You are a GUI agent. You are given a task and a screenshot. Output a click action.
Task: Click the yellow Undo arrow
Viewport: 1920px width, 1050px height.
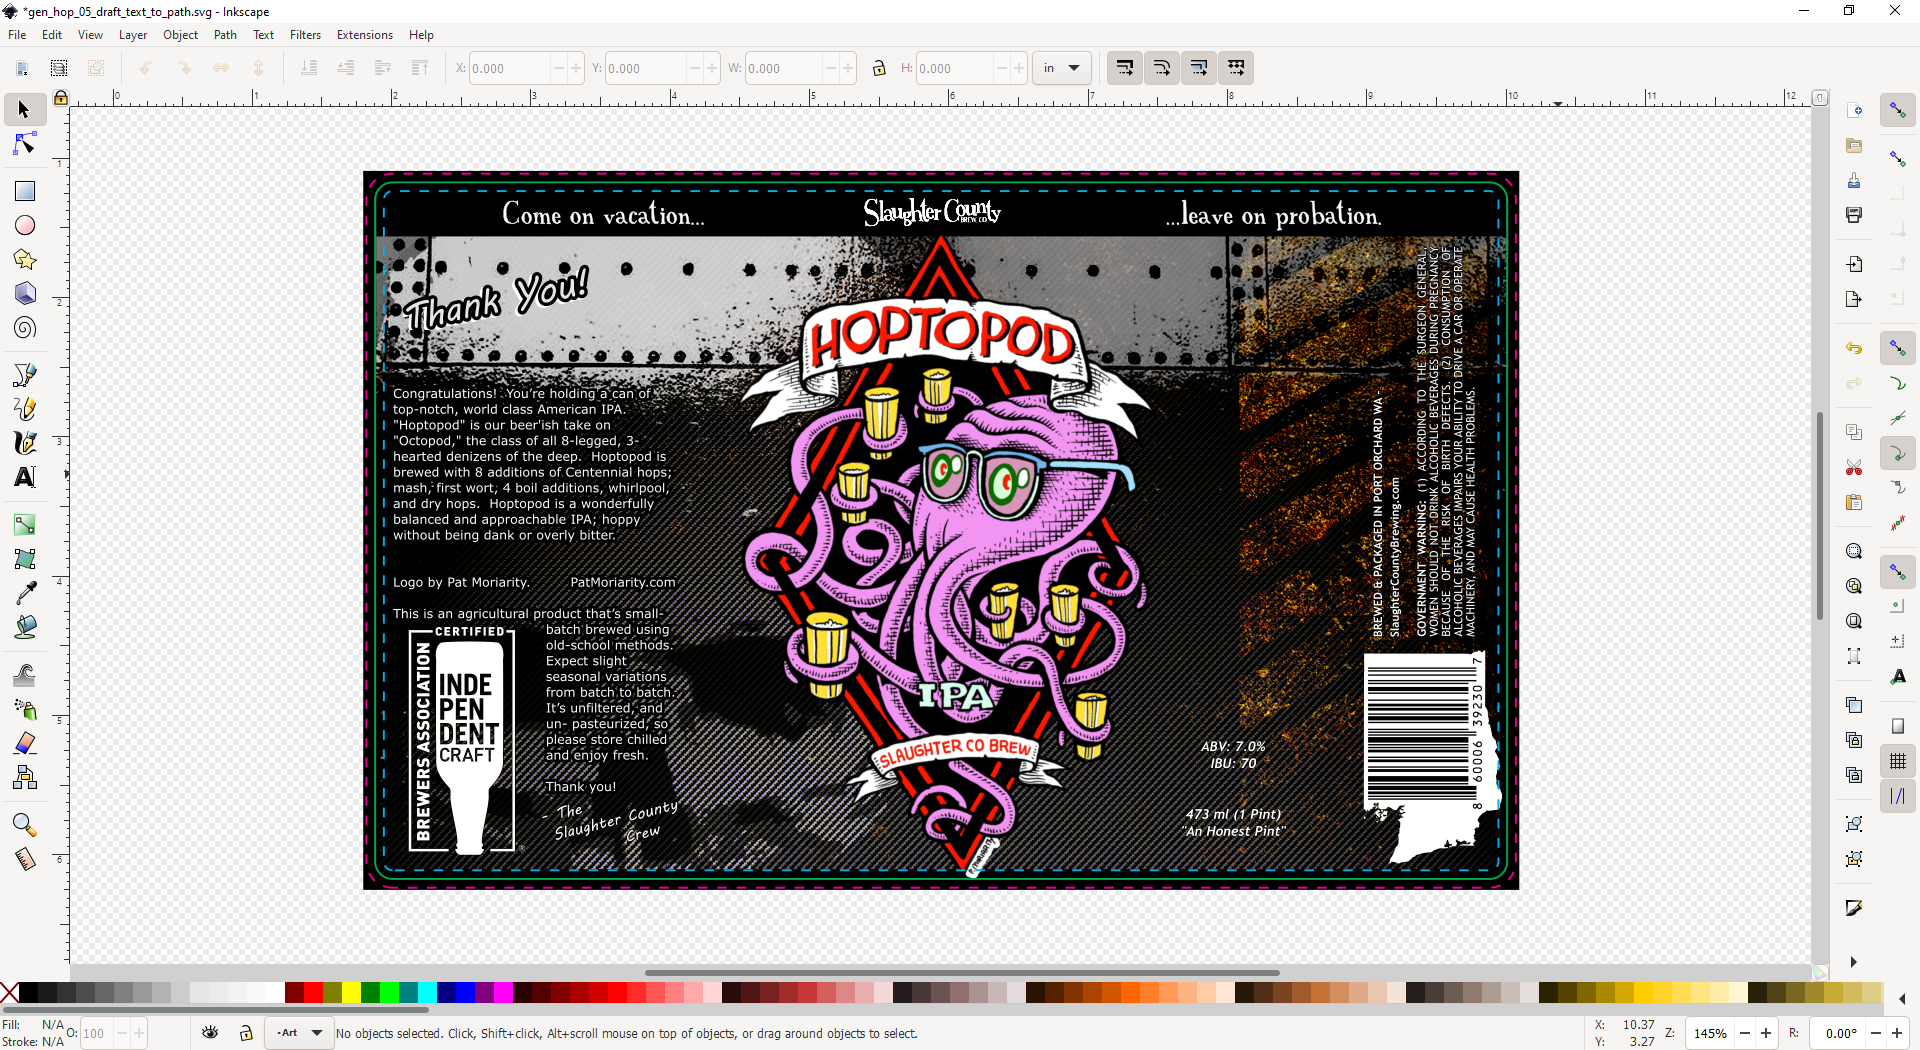click(x=1854, y=348)
